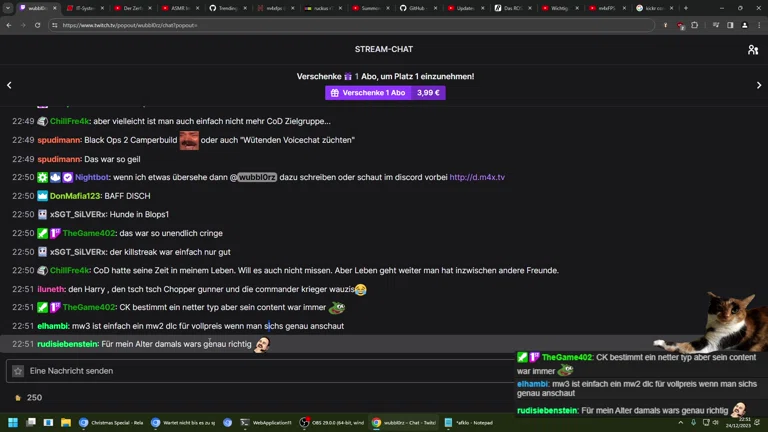Click the Eine Nachricht senden input field
Image resolution: width=768 pixels, height=432 pixels.
(260, 371)
